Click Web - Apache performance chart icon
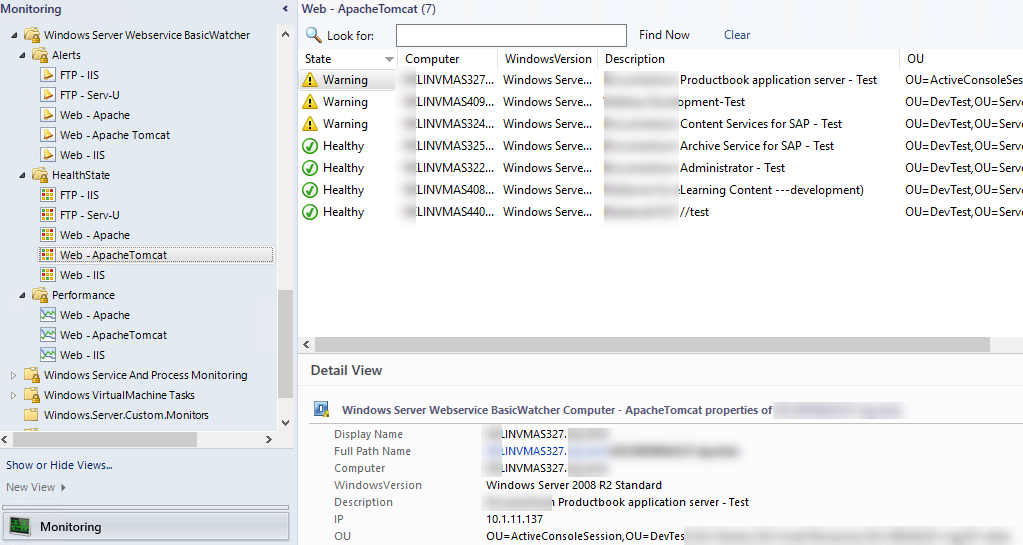 tap(48, 315)
